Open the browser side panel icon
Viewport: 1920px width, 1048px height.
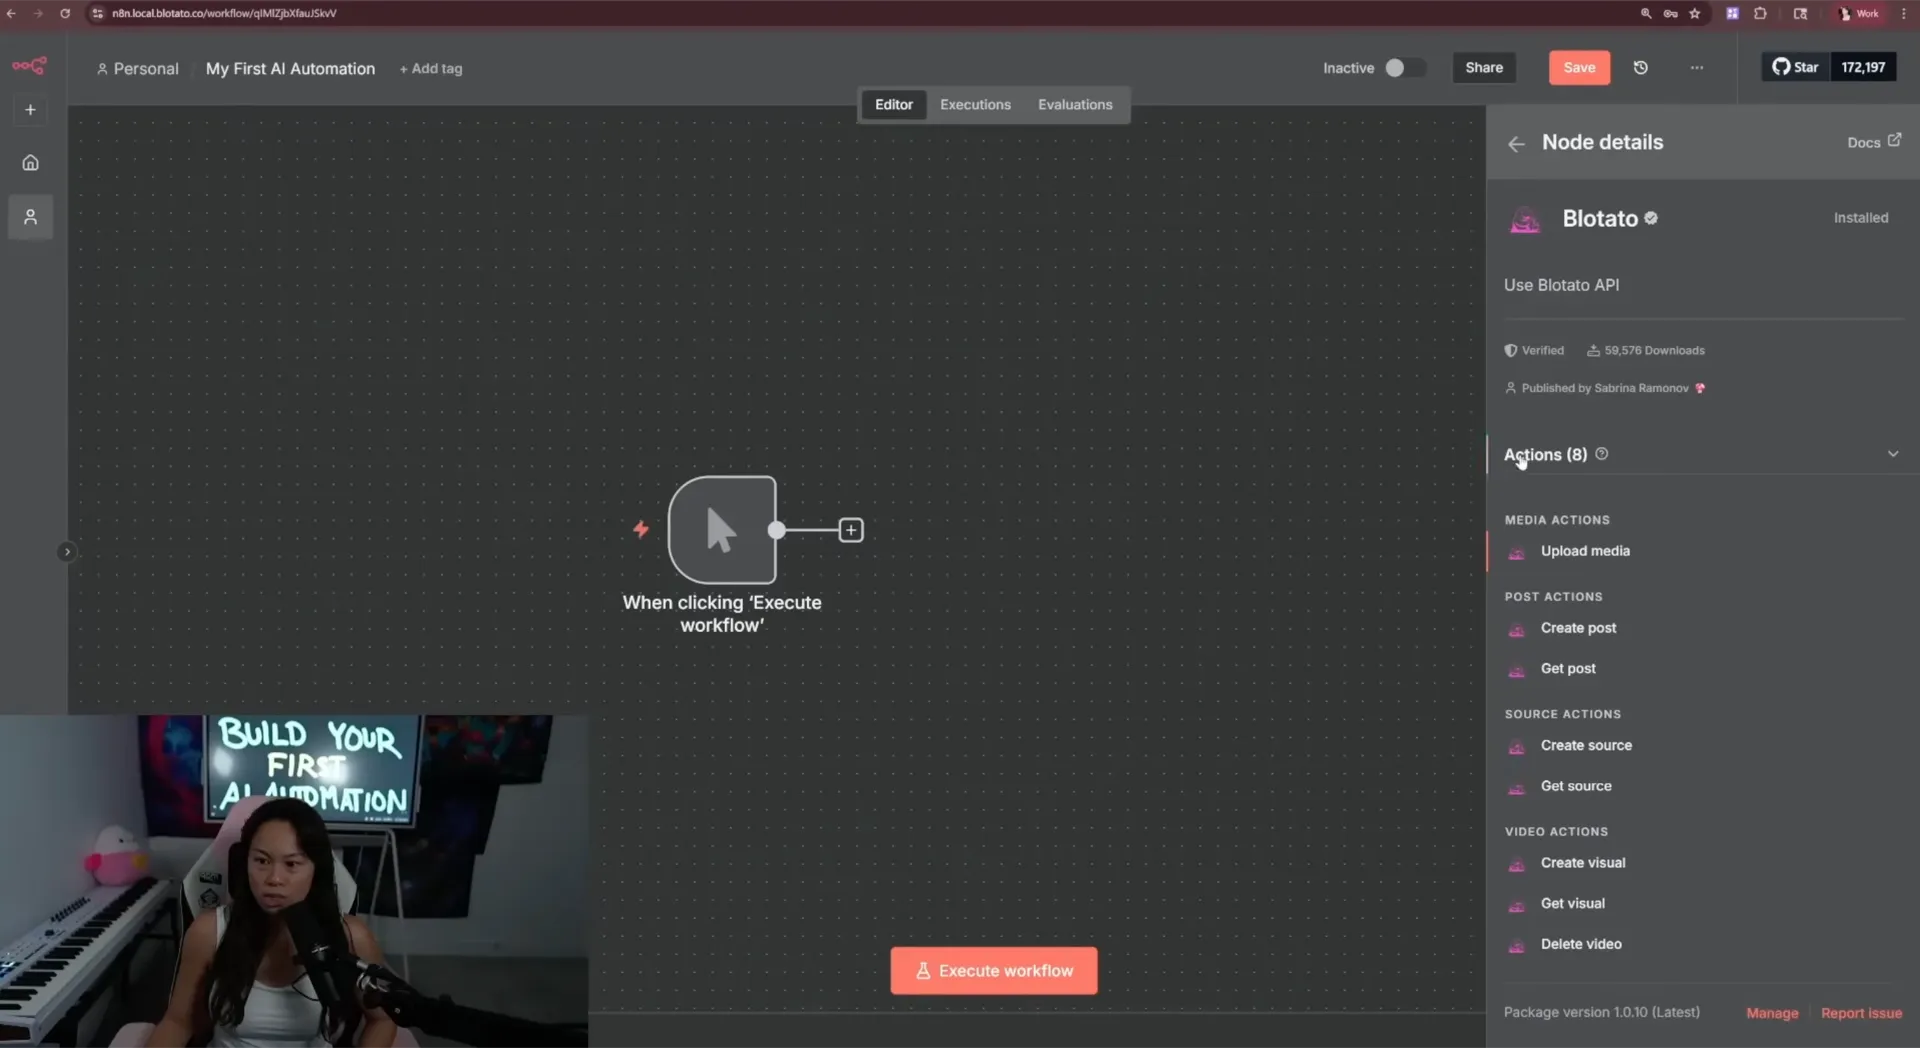1800,13
